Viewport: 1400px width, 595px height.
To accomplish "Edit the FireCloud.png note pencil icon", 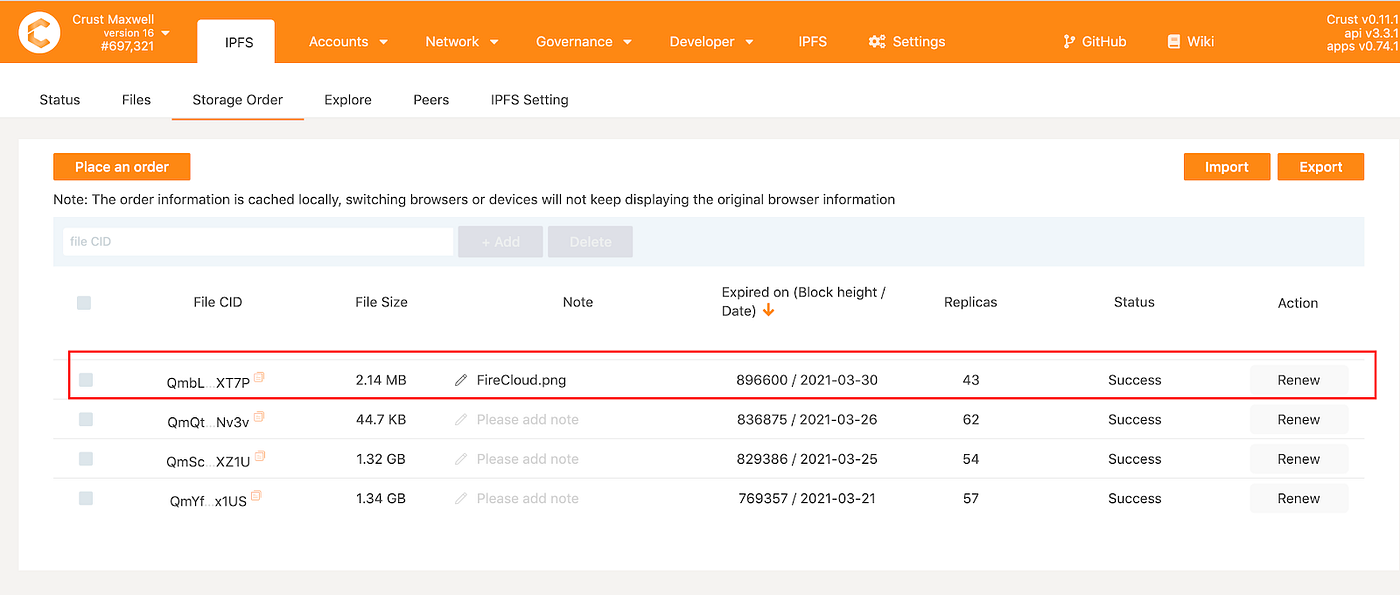I will [461, 380].
